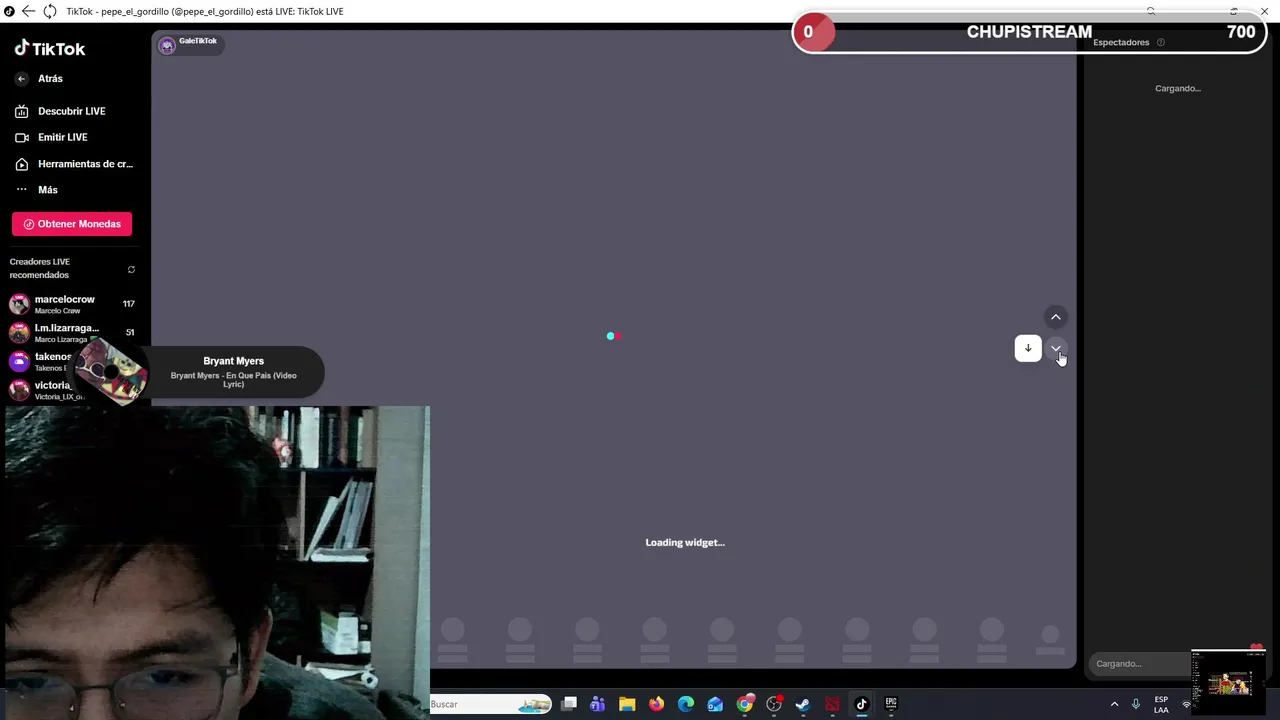Screen dimensions: 1280x720
Task: Refresh recommended LIVE creators list
Action: pyautogui.click(x=131, y=269)
